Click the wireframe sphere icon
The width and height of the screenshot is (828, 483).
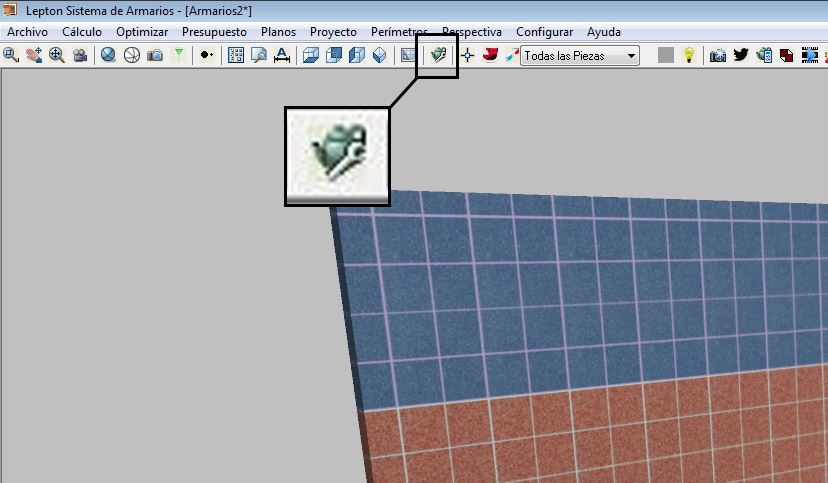coord(131,55)
